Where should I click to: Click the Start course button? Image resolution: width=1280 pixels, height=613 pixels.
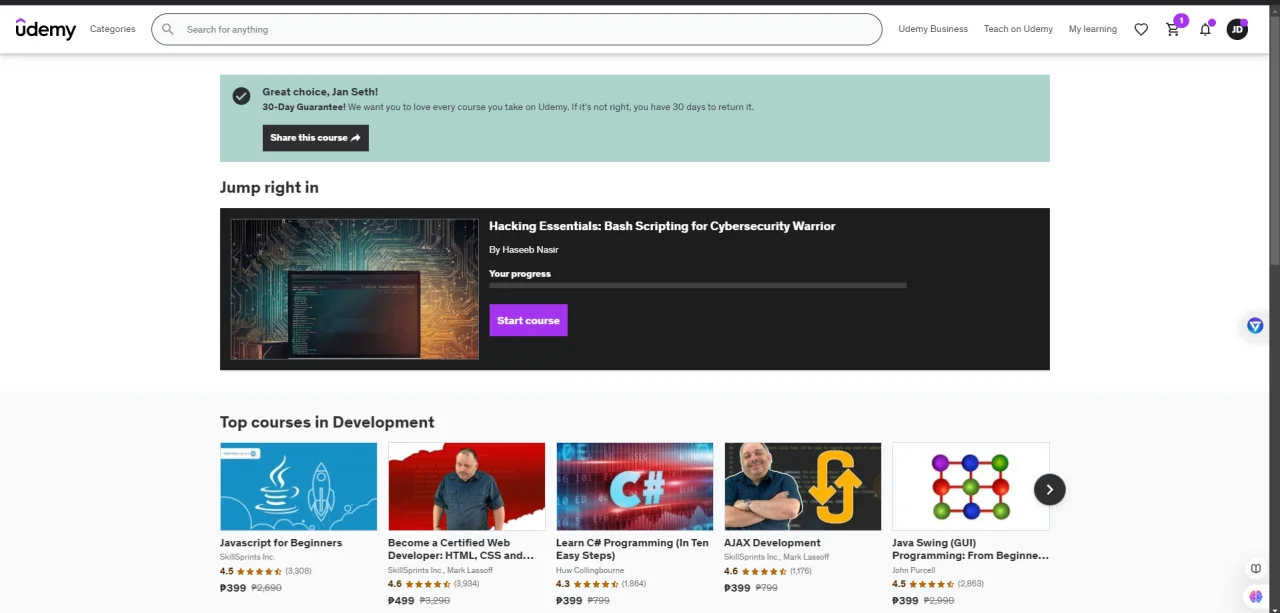click(528, 320)
